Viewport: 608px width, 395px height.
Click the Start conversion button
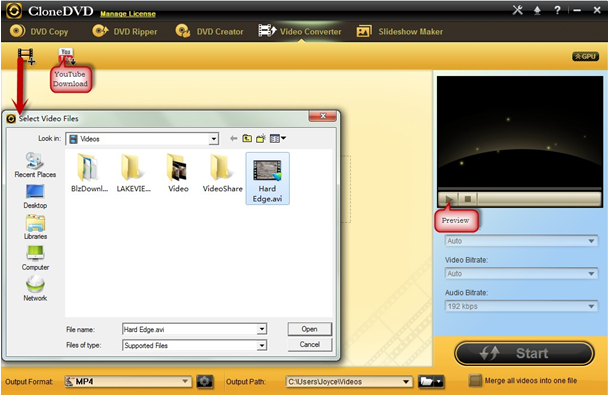tap(524, 353)
